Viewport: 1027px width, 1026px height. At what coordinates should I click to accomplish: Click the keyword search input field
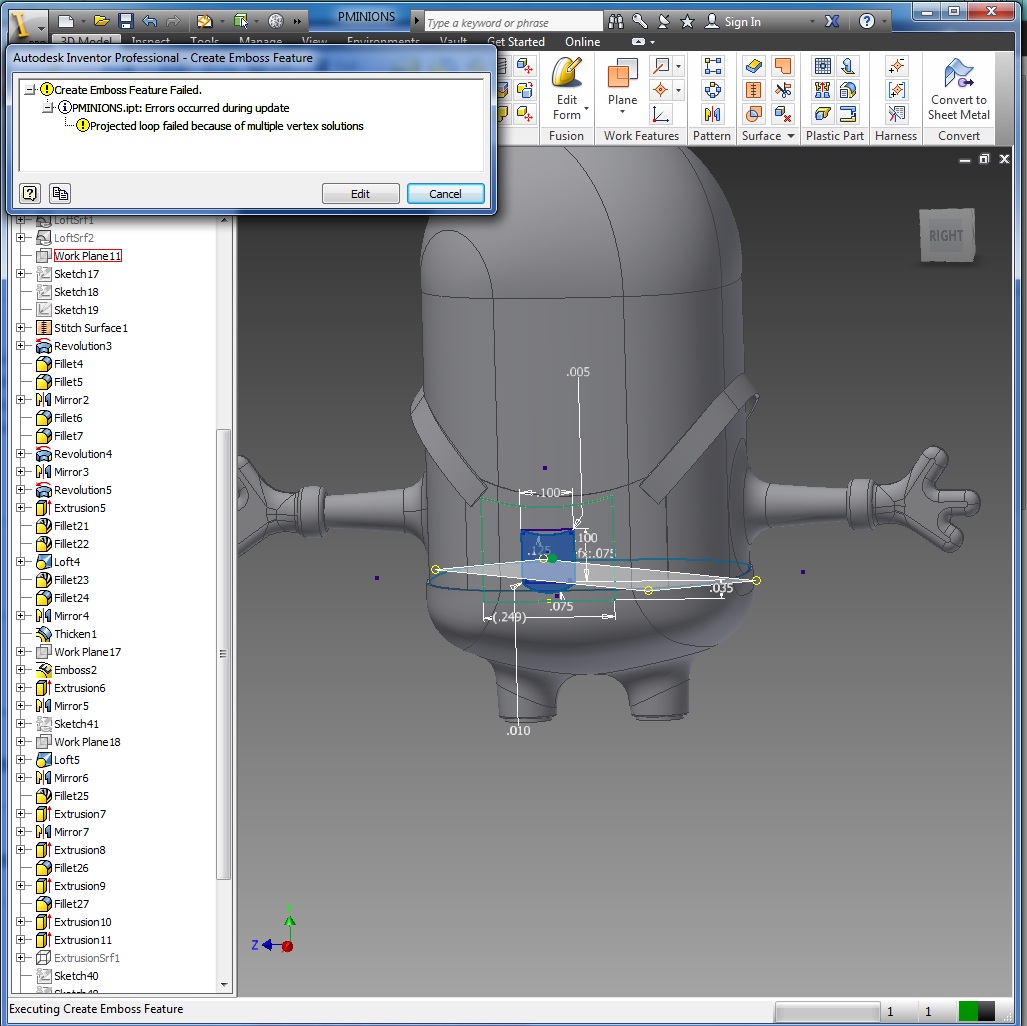click(513, 22)
